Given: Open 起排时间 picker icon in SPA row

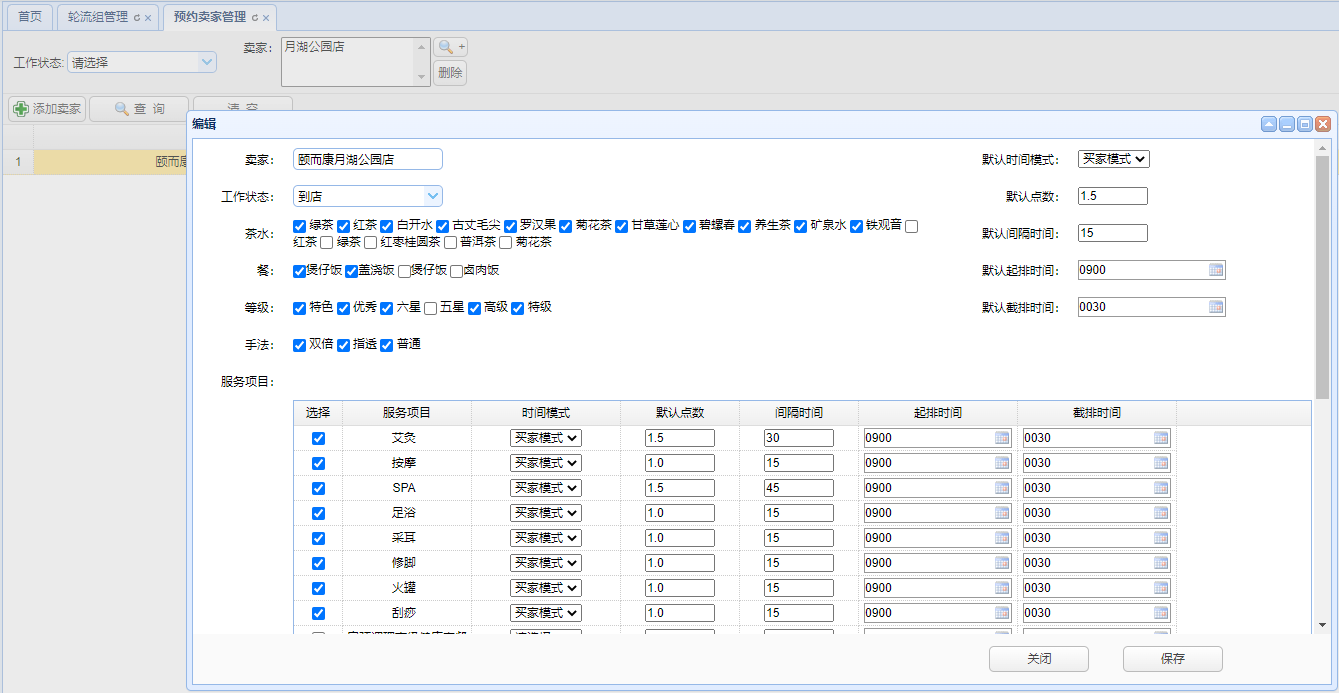Looking at the screenshot, I should [1002, 488].
